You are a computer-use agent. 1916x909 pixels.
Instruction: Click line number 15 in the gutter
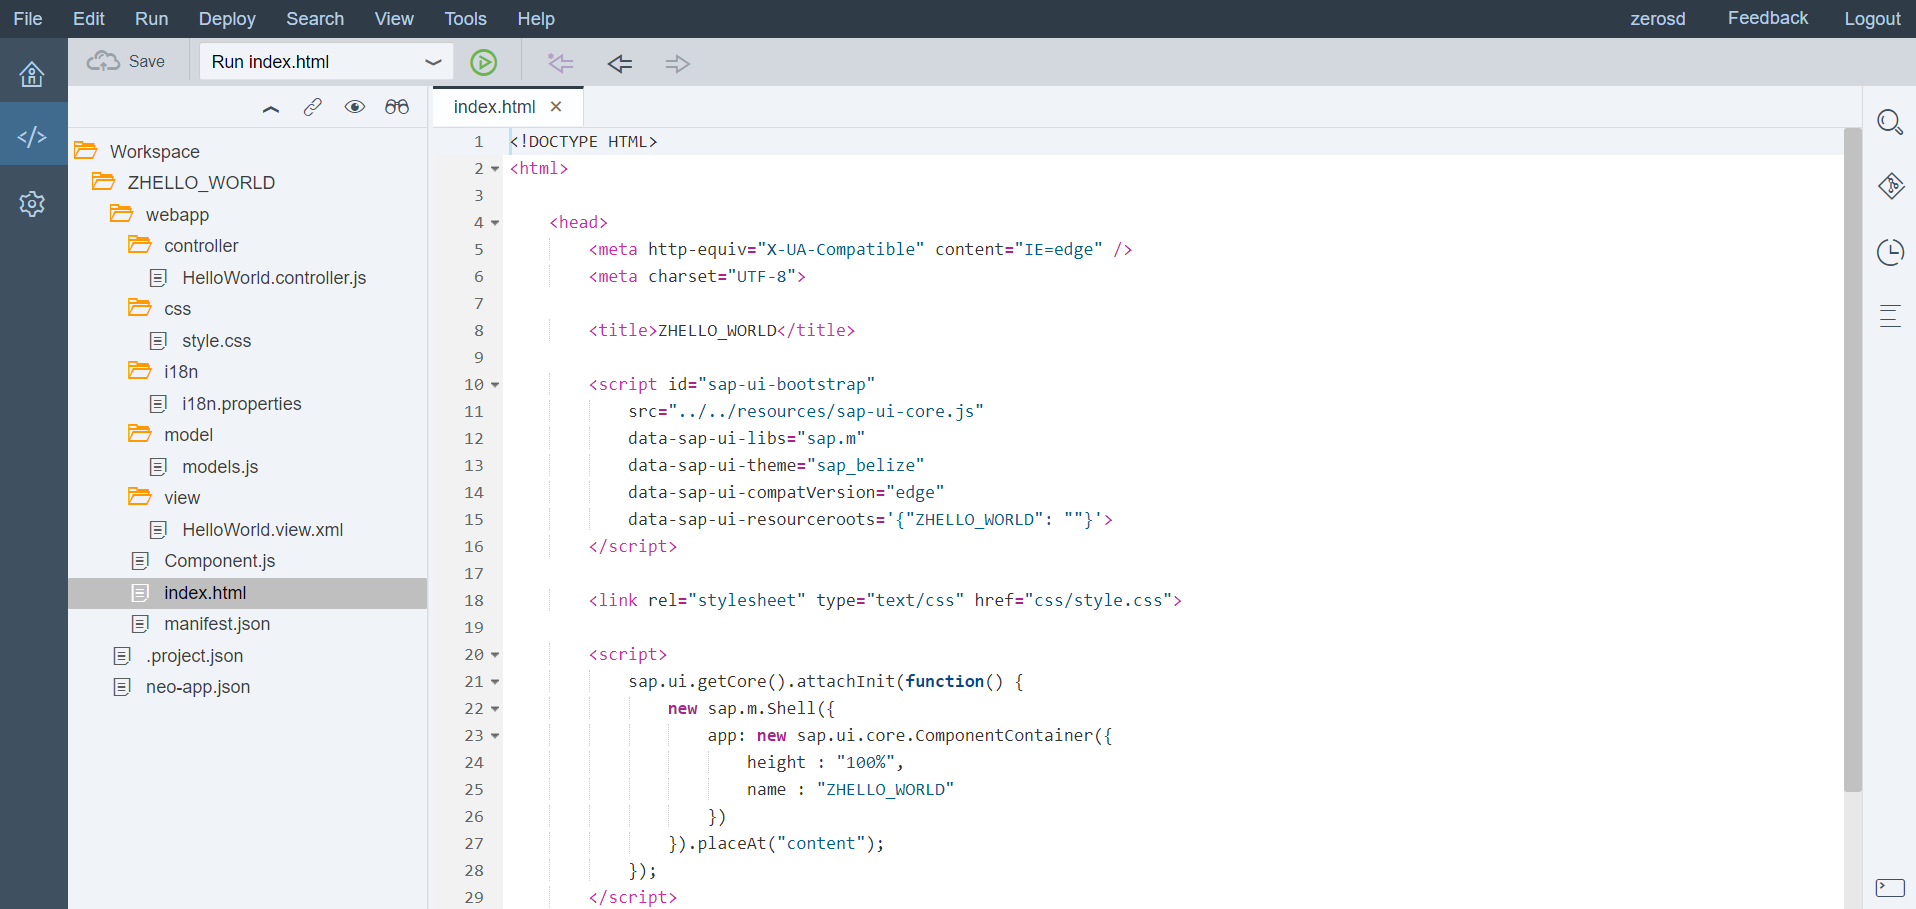point(474,520)
